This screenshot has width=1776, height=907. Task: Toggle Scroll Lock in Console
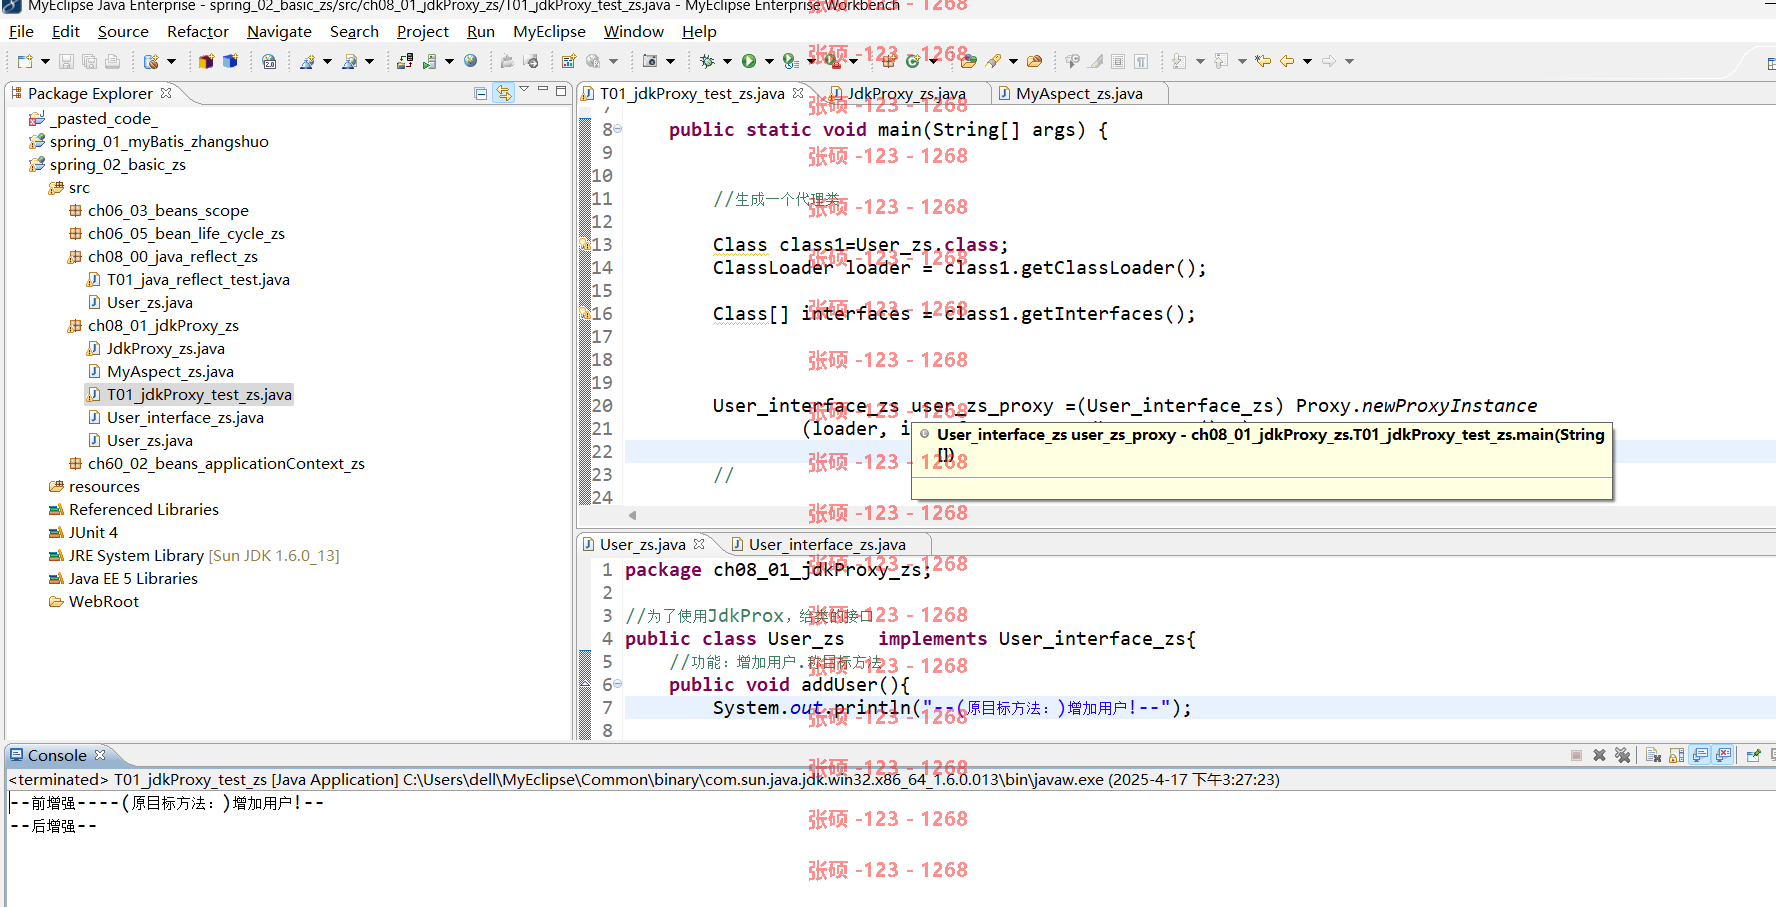1676,755
